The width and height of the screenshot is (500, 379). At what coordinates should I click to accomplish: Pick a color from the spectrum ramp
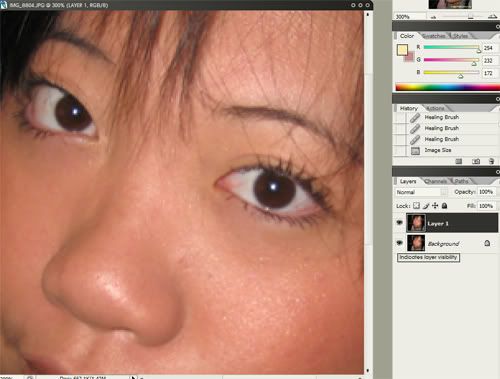click(447, 87)
